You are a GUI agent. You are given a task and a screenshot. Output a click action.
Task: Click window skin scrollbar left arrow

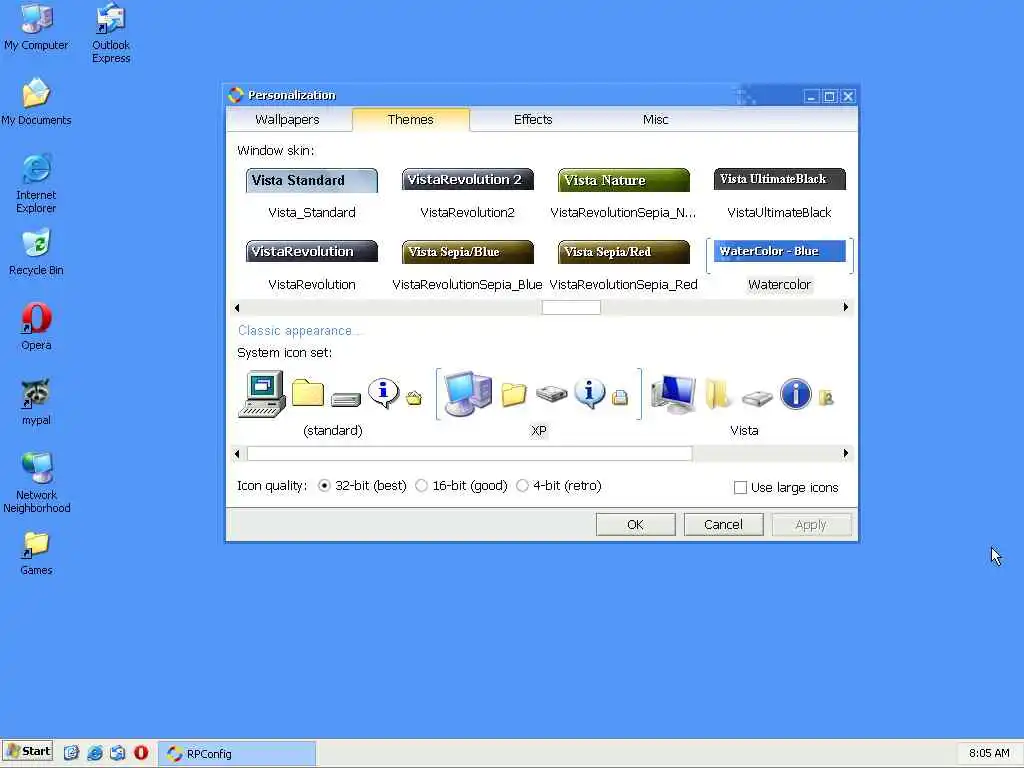[x=237, y=307]
